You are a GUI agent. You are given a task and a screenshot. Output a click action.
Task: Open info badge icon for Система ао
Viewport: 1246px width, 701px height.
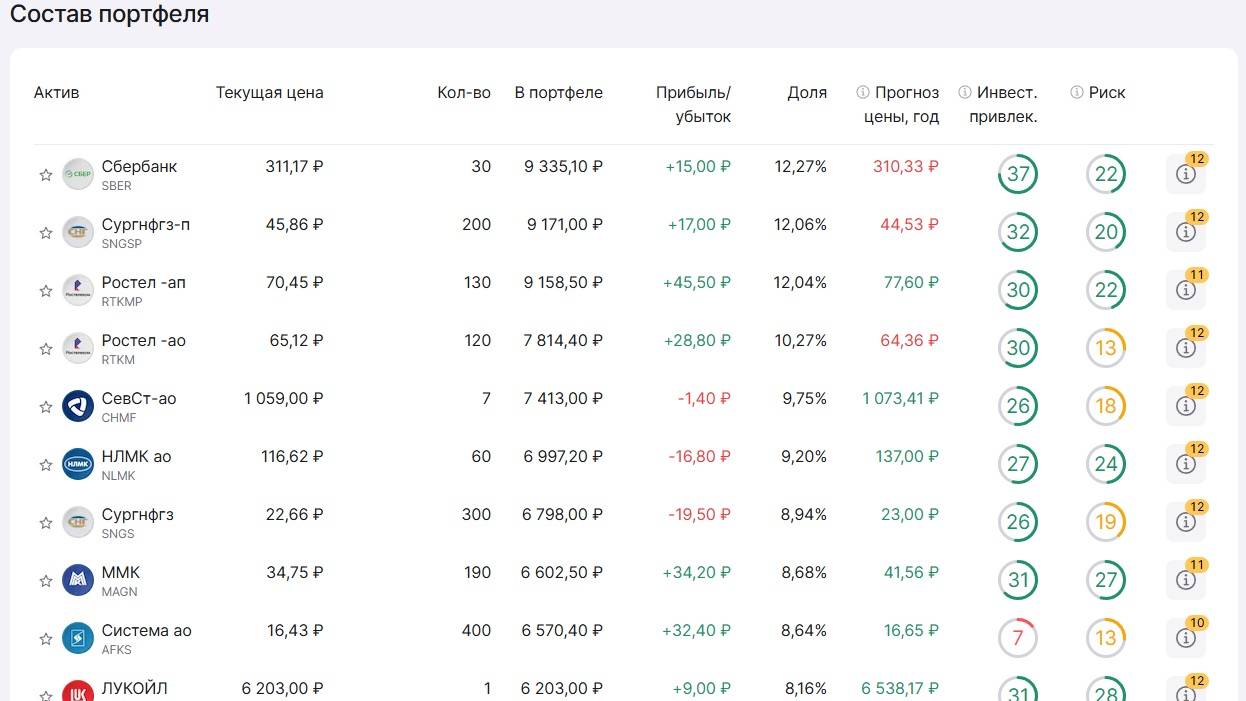(x=1186, y=638)
